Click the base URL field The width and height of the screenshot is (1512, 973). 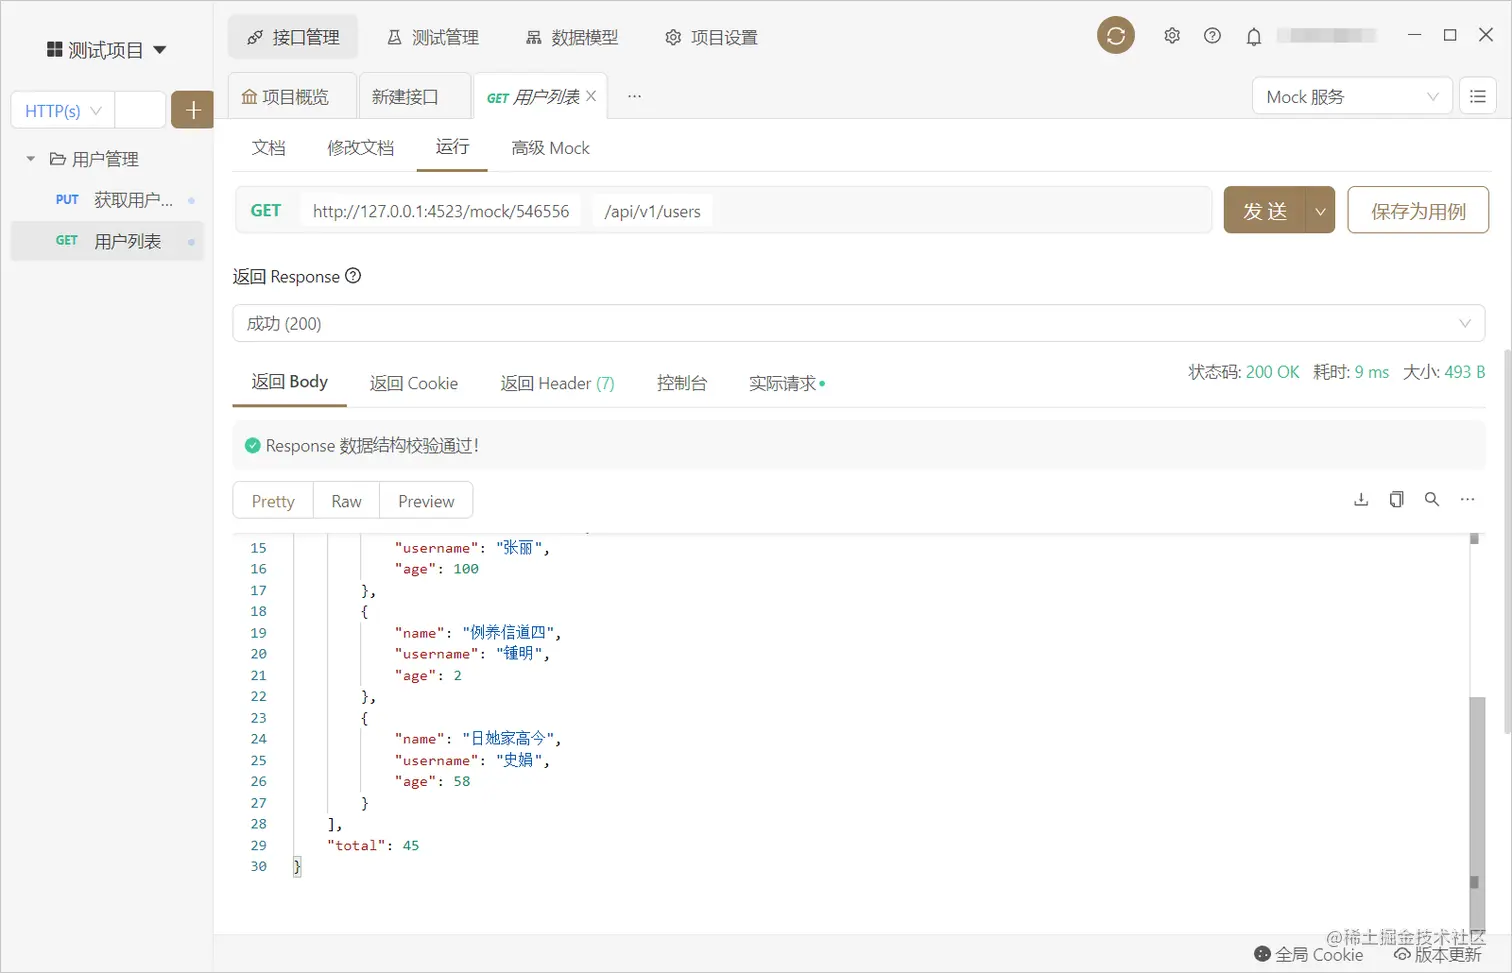[441, 211]
